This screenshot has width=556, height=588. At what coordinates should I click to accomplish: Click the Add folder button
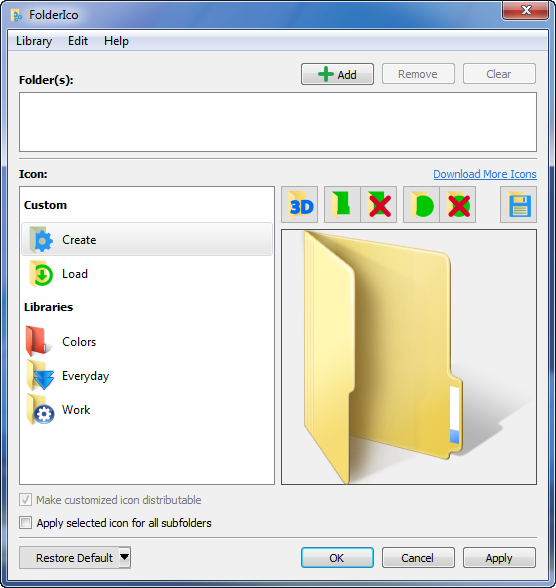337,74
